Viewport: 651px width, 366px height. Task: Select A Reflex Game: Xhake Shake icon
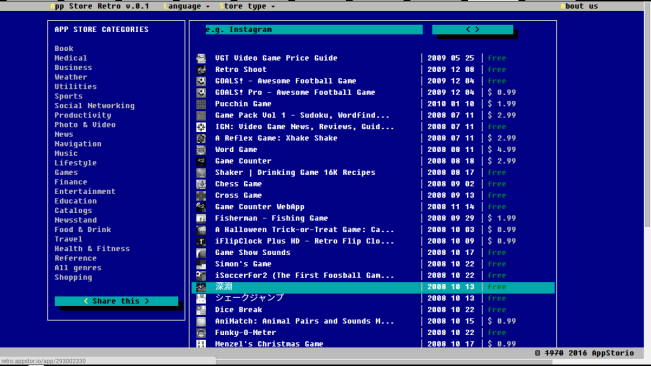pyautogui.click(x=201, y=138)
